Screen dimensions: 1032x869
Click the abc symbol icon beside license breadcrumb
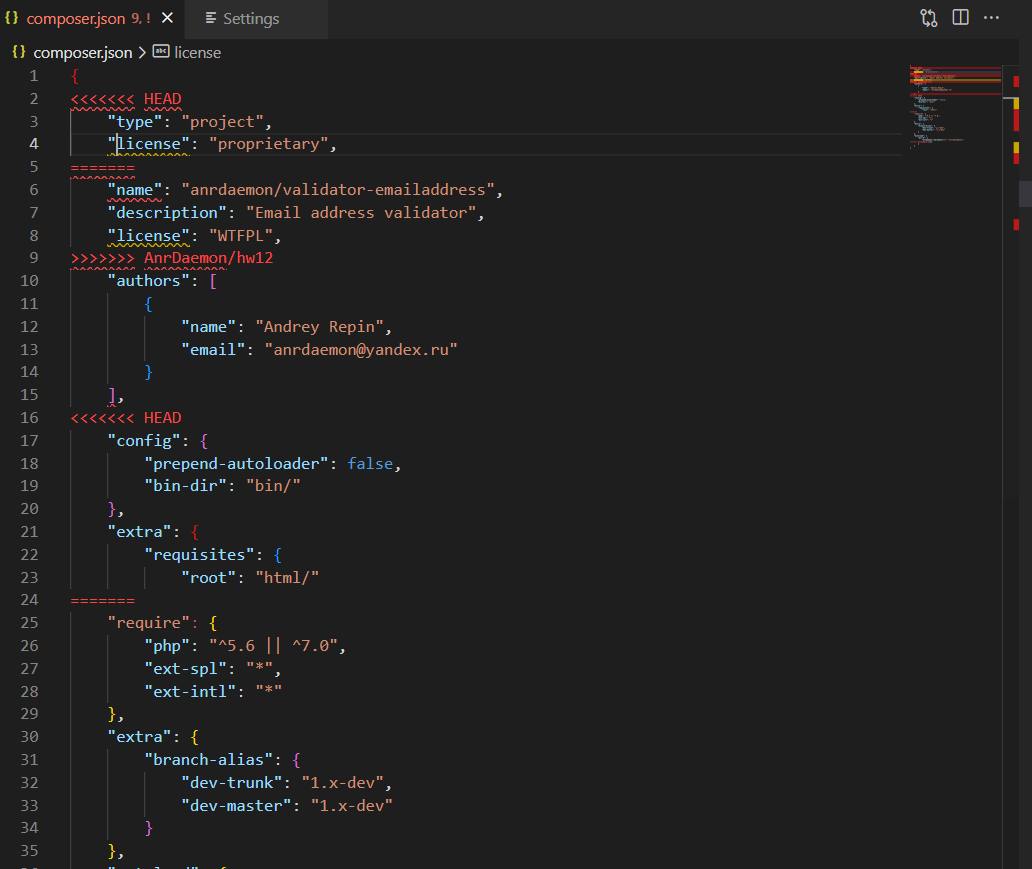click(x=161, y=52)
